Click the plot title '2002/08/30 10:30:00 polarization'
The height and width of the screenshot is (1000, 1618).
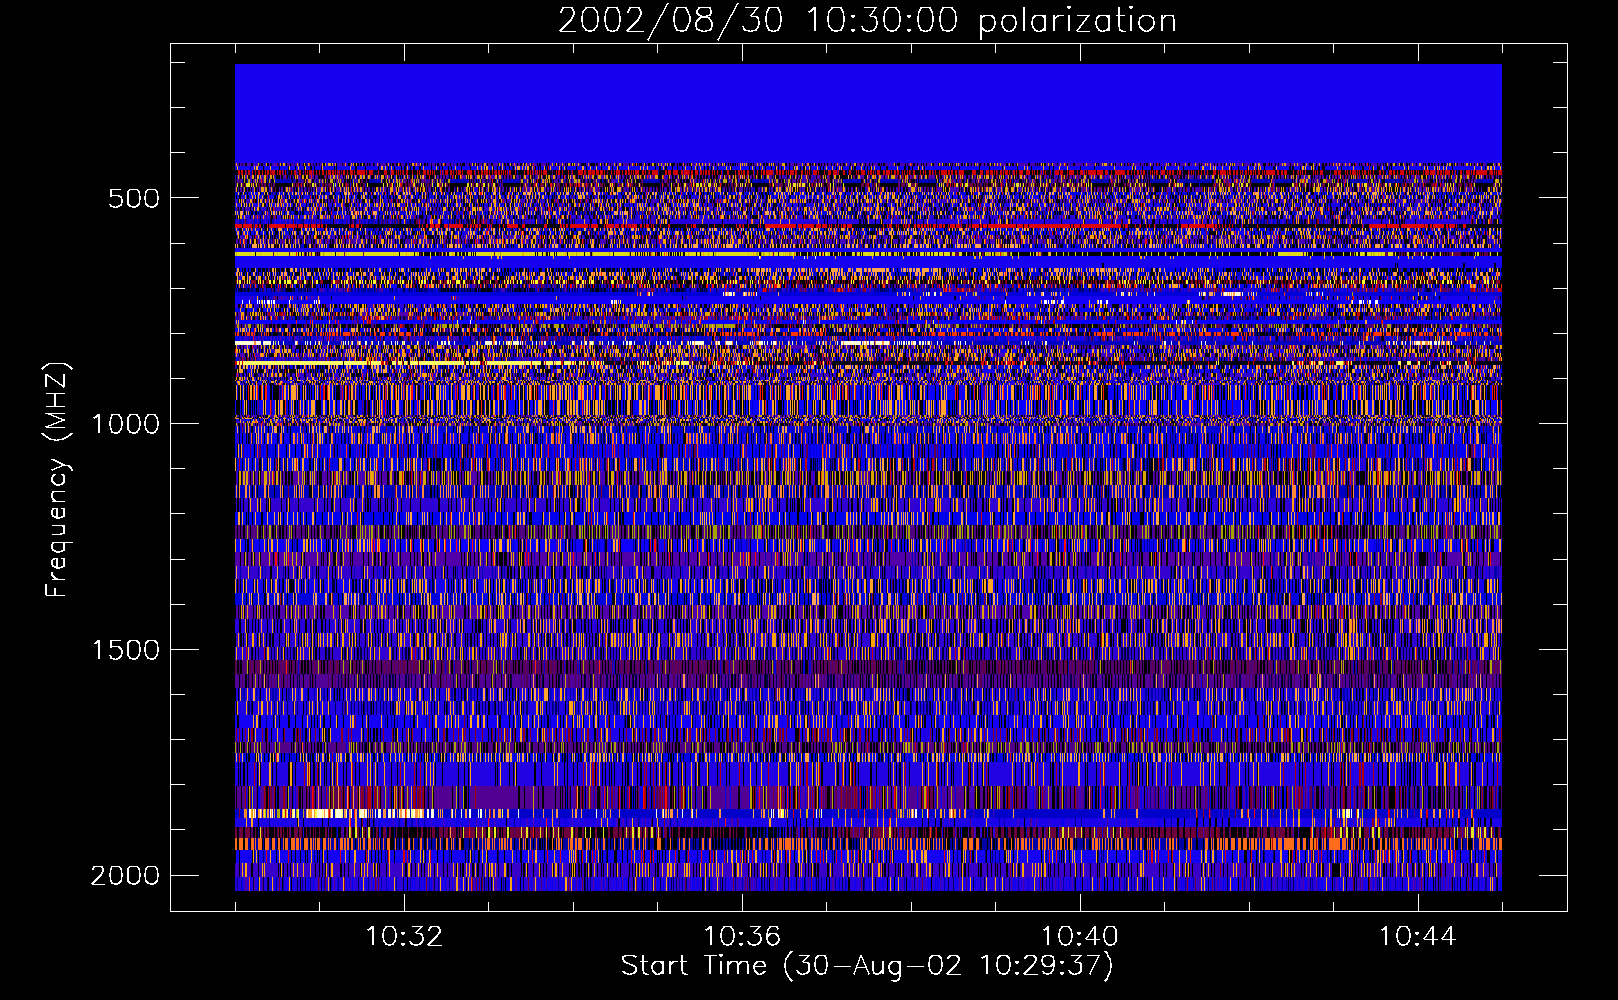click(x=867, y=21)
